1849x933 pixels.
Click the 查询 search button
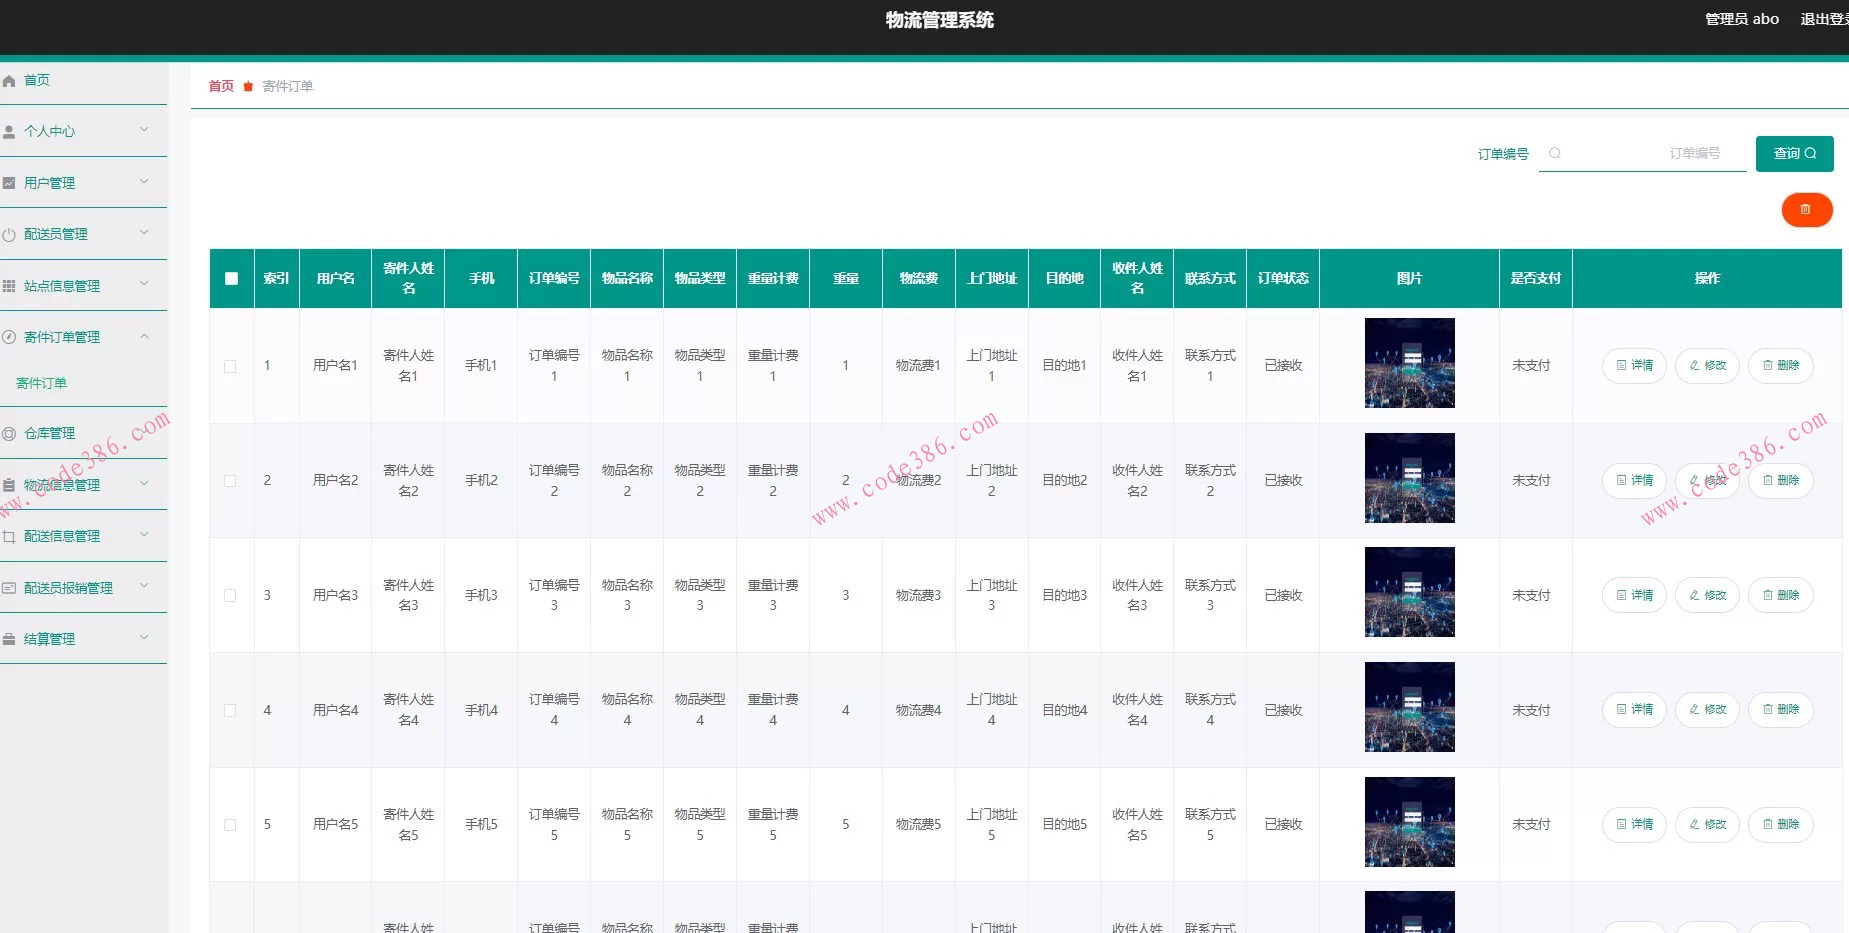coord(1794,154)
